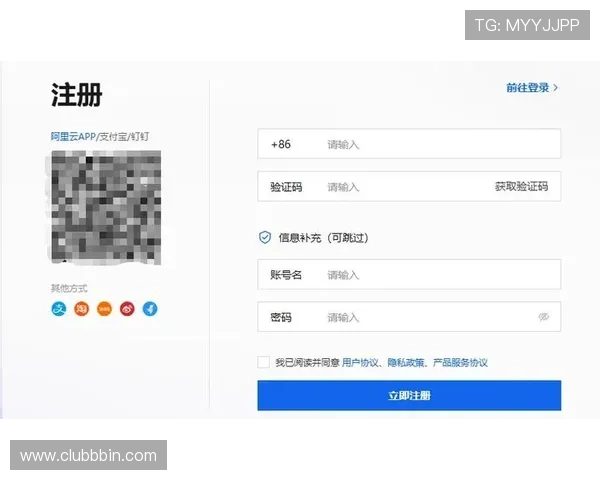
Task: Submit with the 立即注册 button
Action: click(x=409, y=395)
